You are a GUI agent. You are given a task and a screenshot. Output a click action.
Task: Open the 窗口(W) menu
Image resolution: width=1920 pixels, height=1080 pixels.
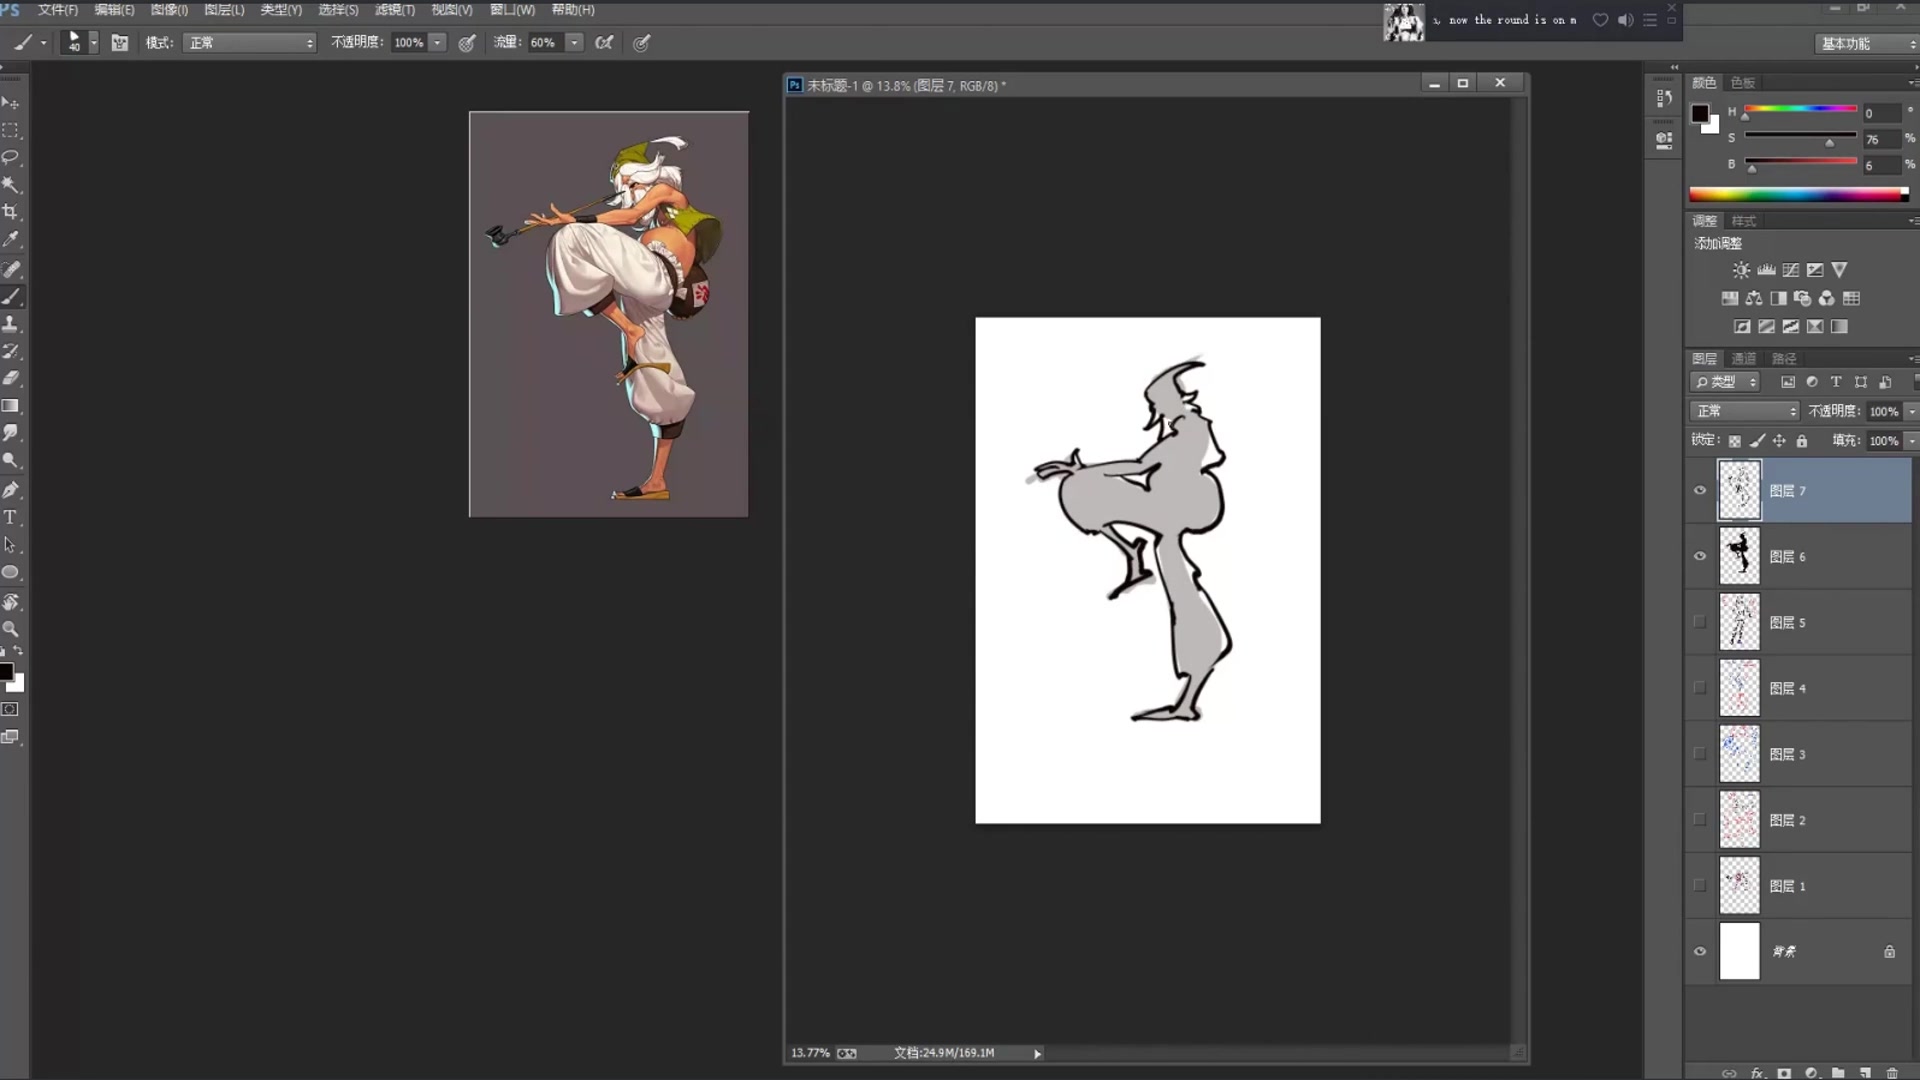(x=512, y=10)
